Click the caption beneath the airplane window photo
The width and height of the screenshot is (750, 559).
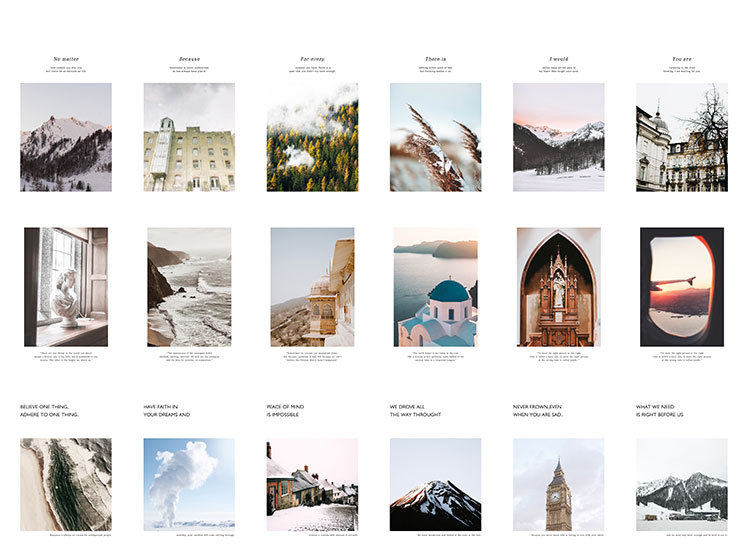coord(682,357)
